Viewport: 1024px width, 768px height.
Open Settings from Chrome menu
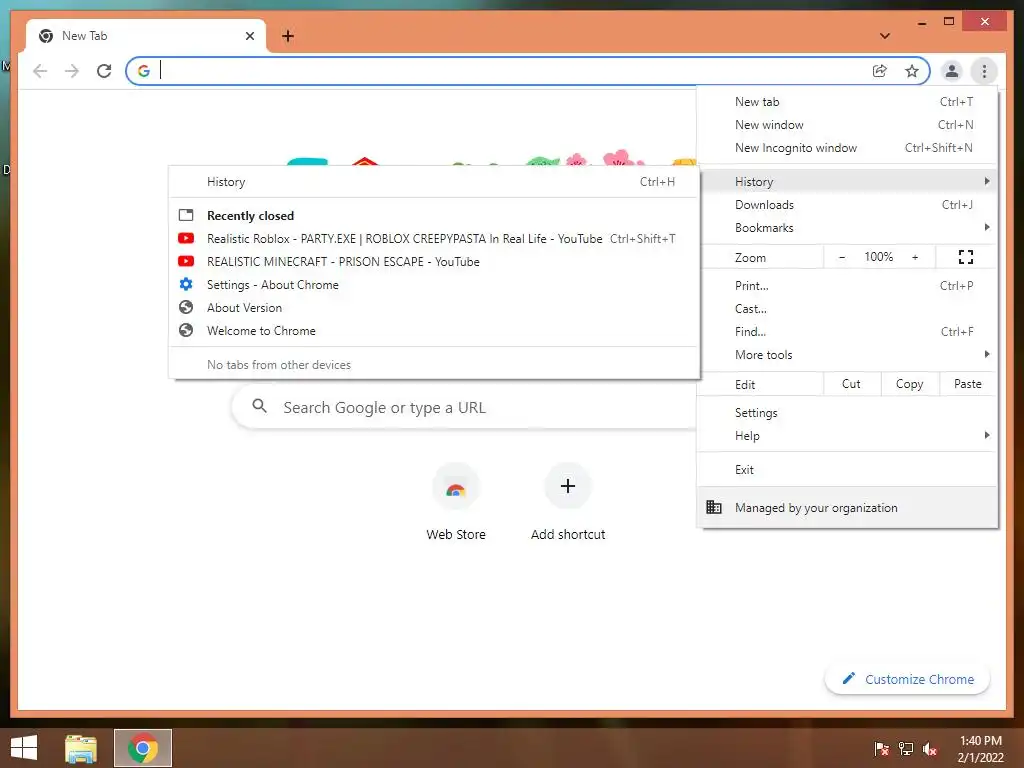point(847,413)
